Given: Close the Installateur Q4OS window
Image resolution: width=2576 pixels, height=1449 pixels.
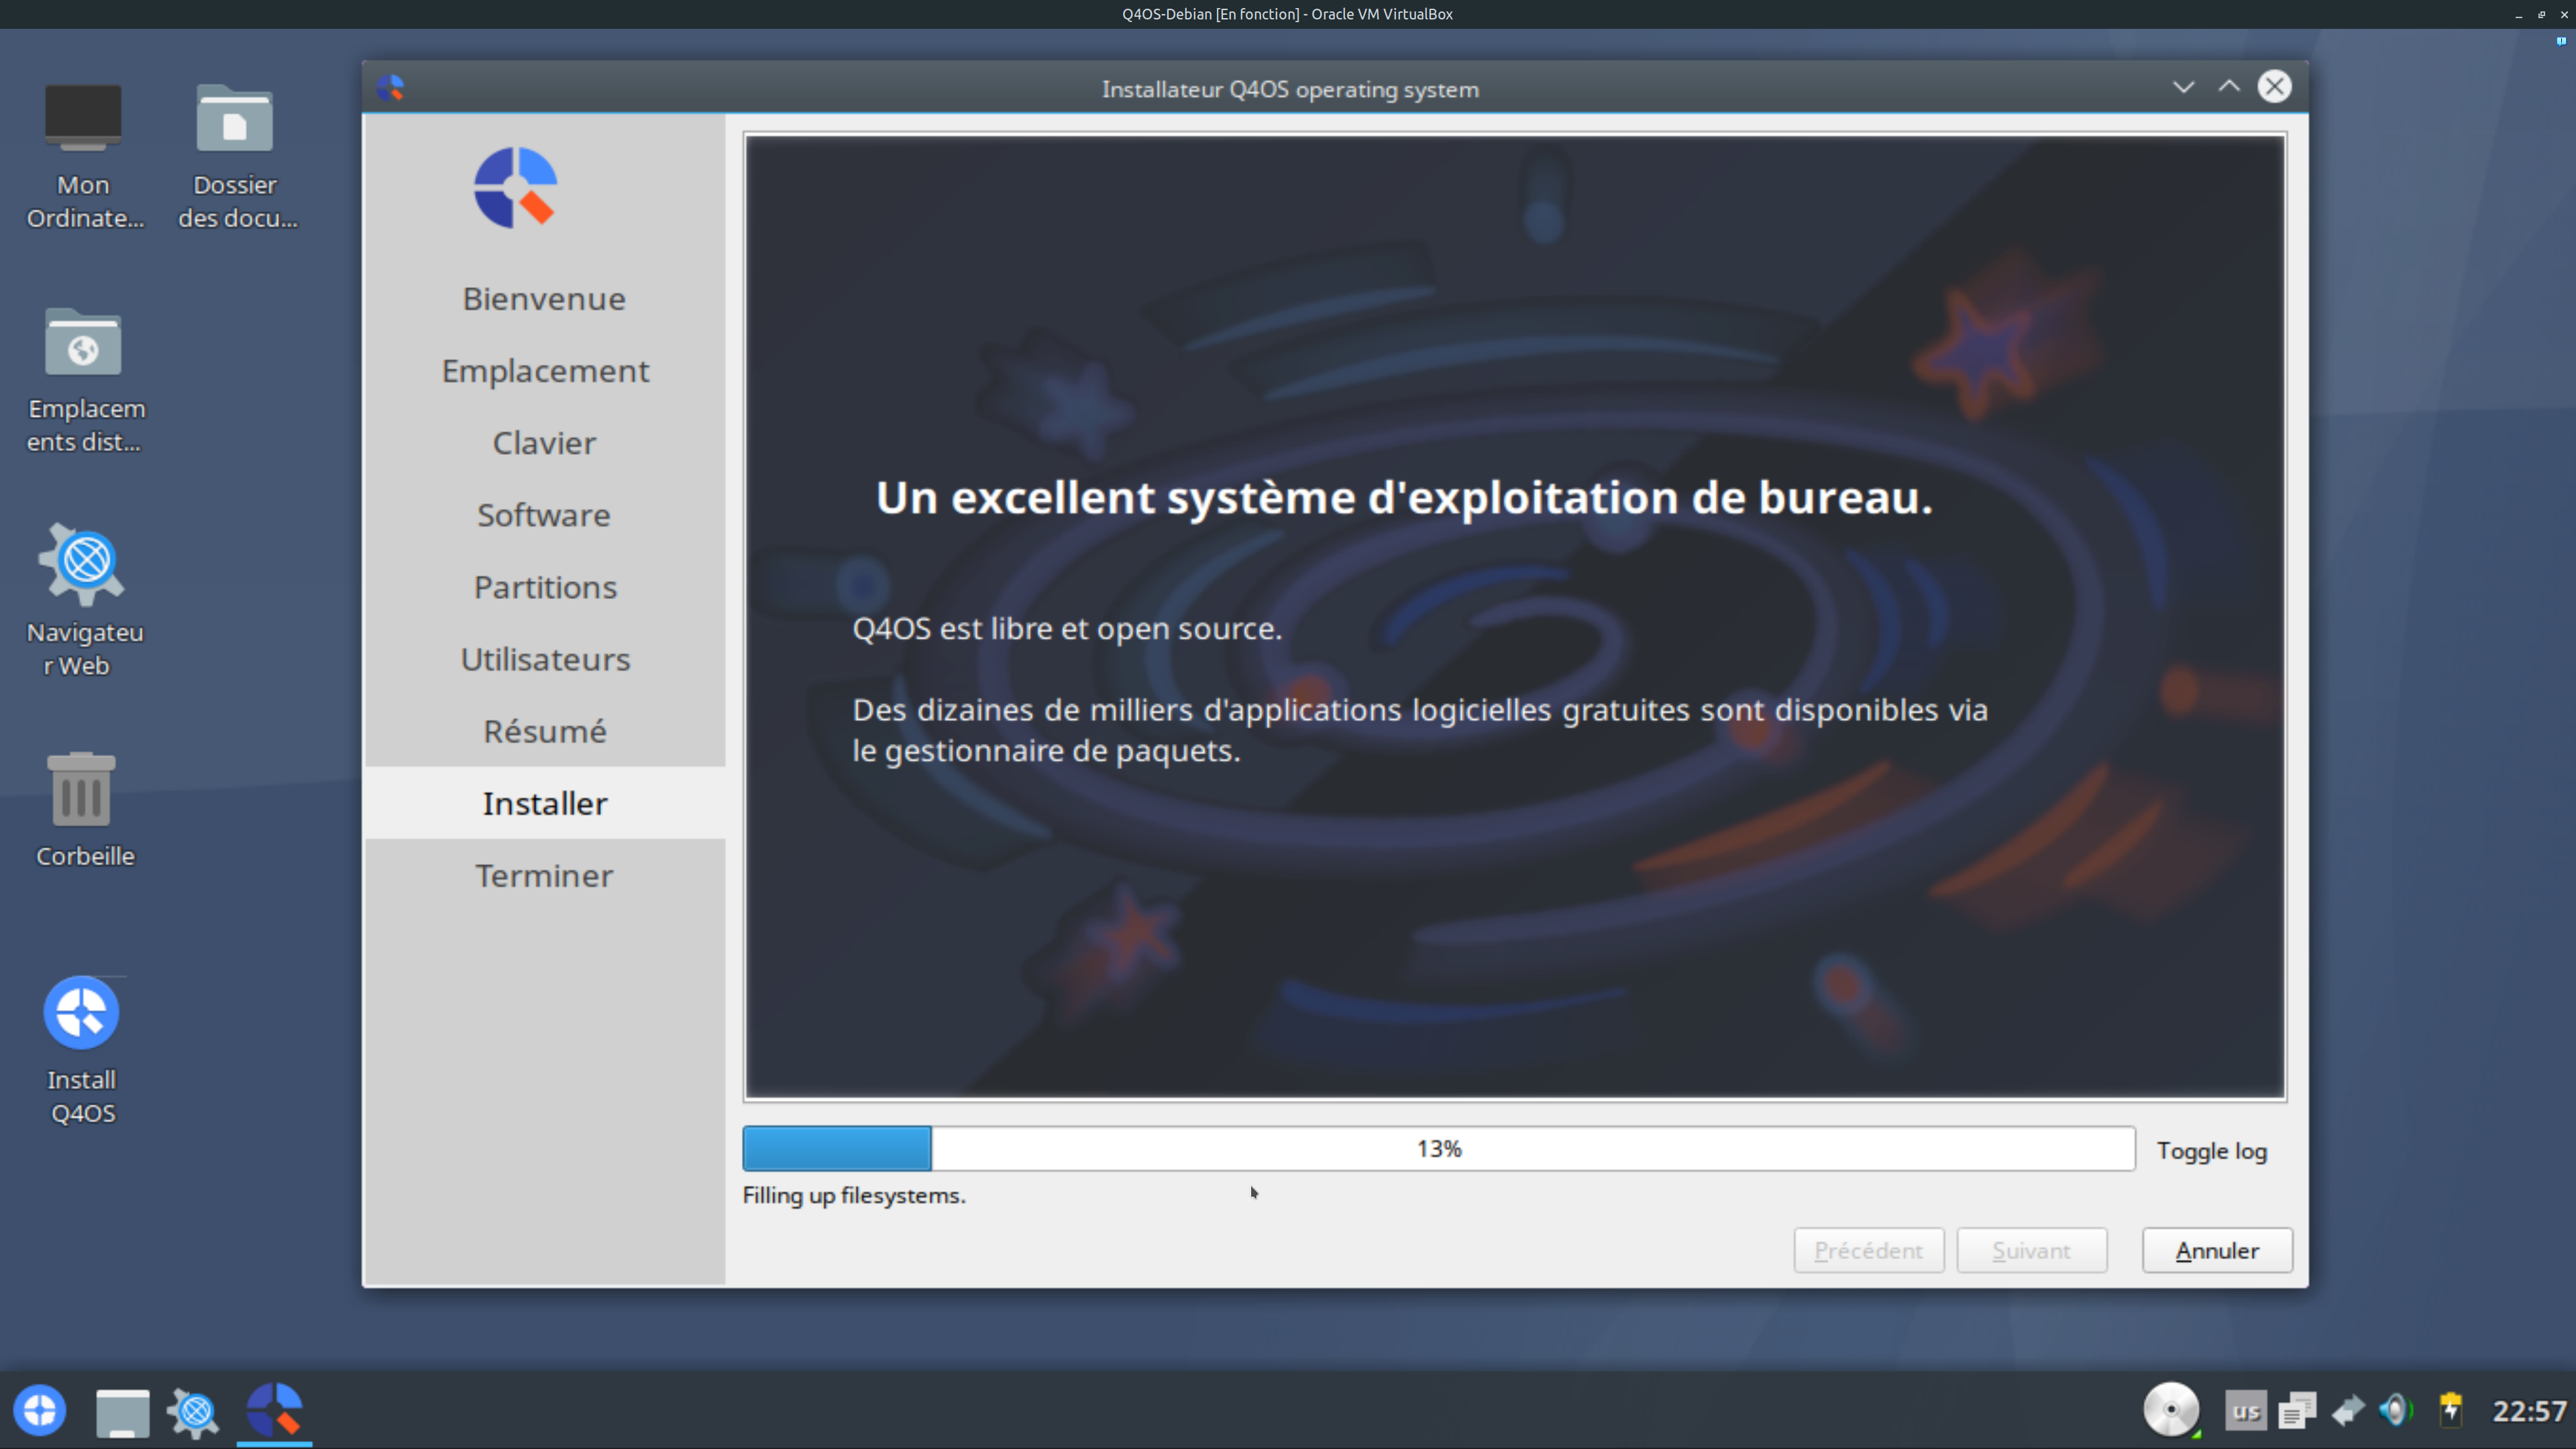Looking at the screenshot, I should tap(2274, 87).
